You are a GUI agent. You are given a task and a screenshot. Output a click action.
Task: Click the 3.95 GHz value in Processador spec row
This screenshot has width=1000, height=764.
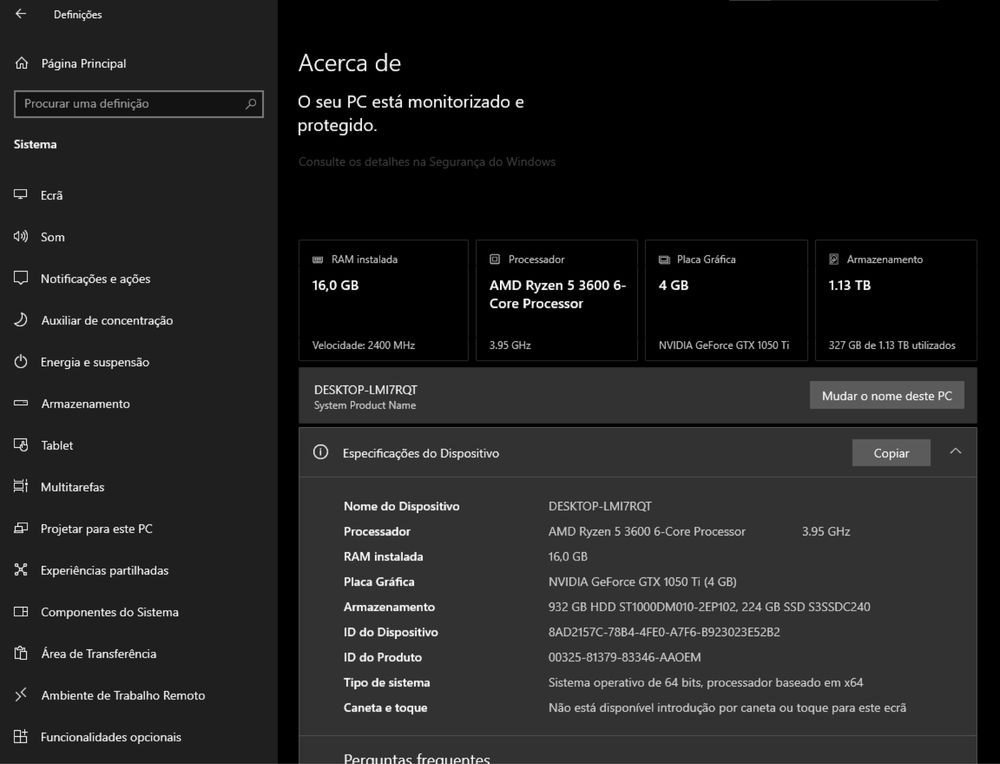(826, 531)
